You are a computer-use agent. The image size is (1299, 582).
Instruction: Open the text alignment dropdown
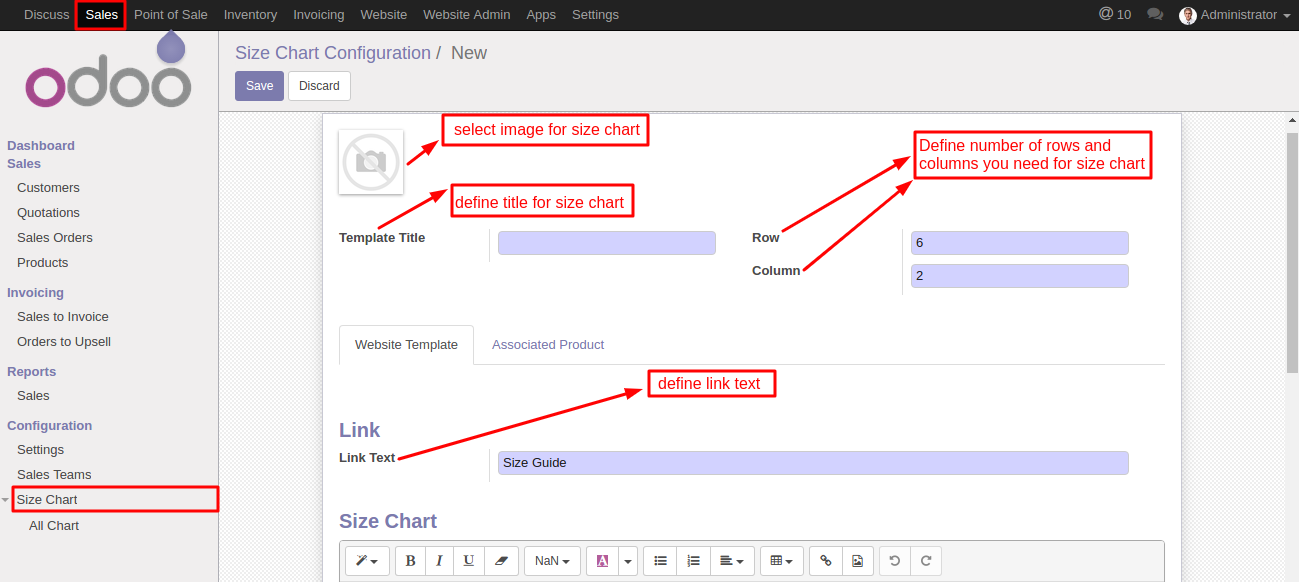pos(732,560)
